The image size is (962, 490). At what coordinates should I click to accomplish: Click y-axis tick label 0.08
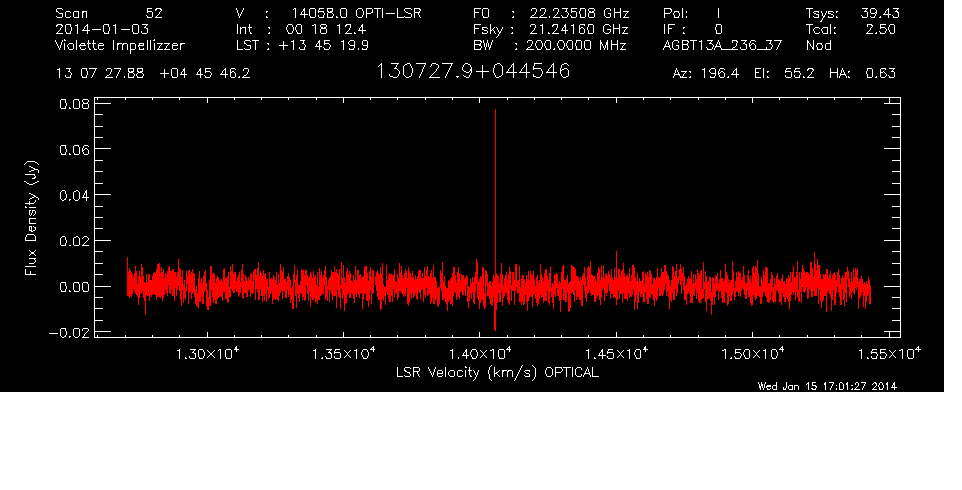(74, 104)
